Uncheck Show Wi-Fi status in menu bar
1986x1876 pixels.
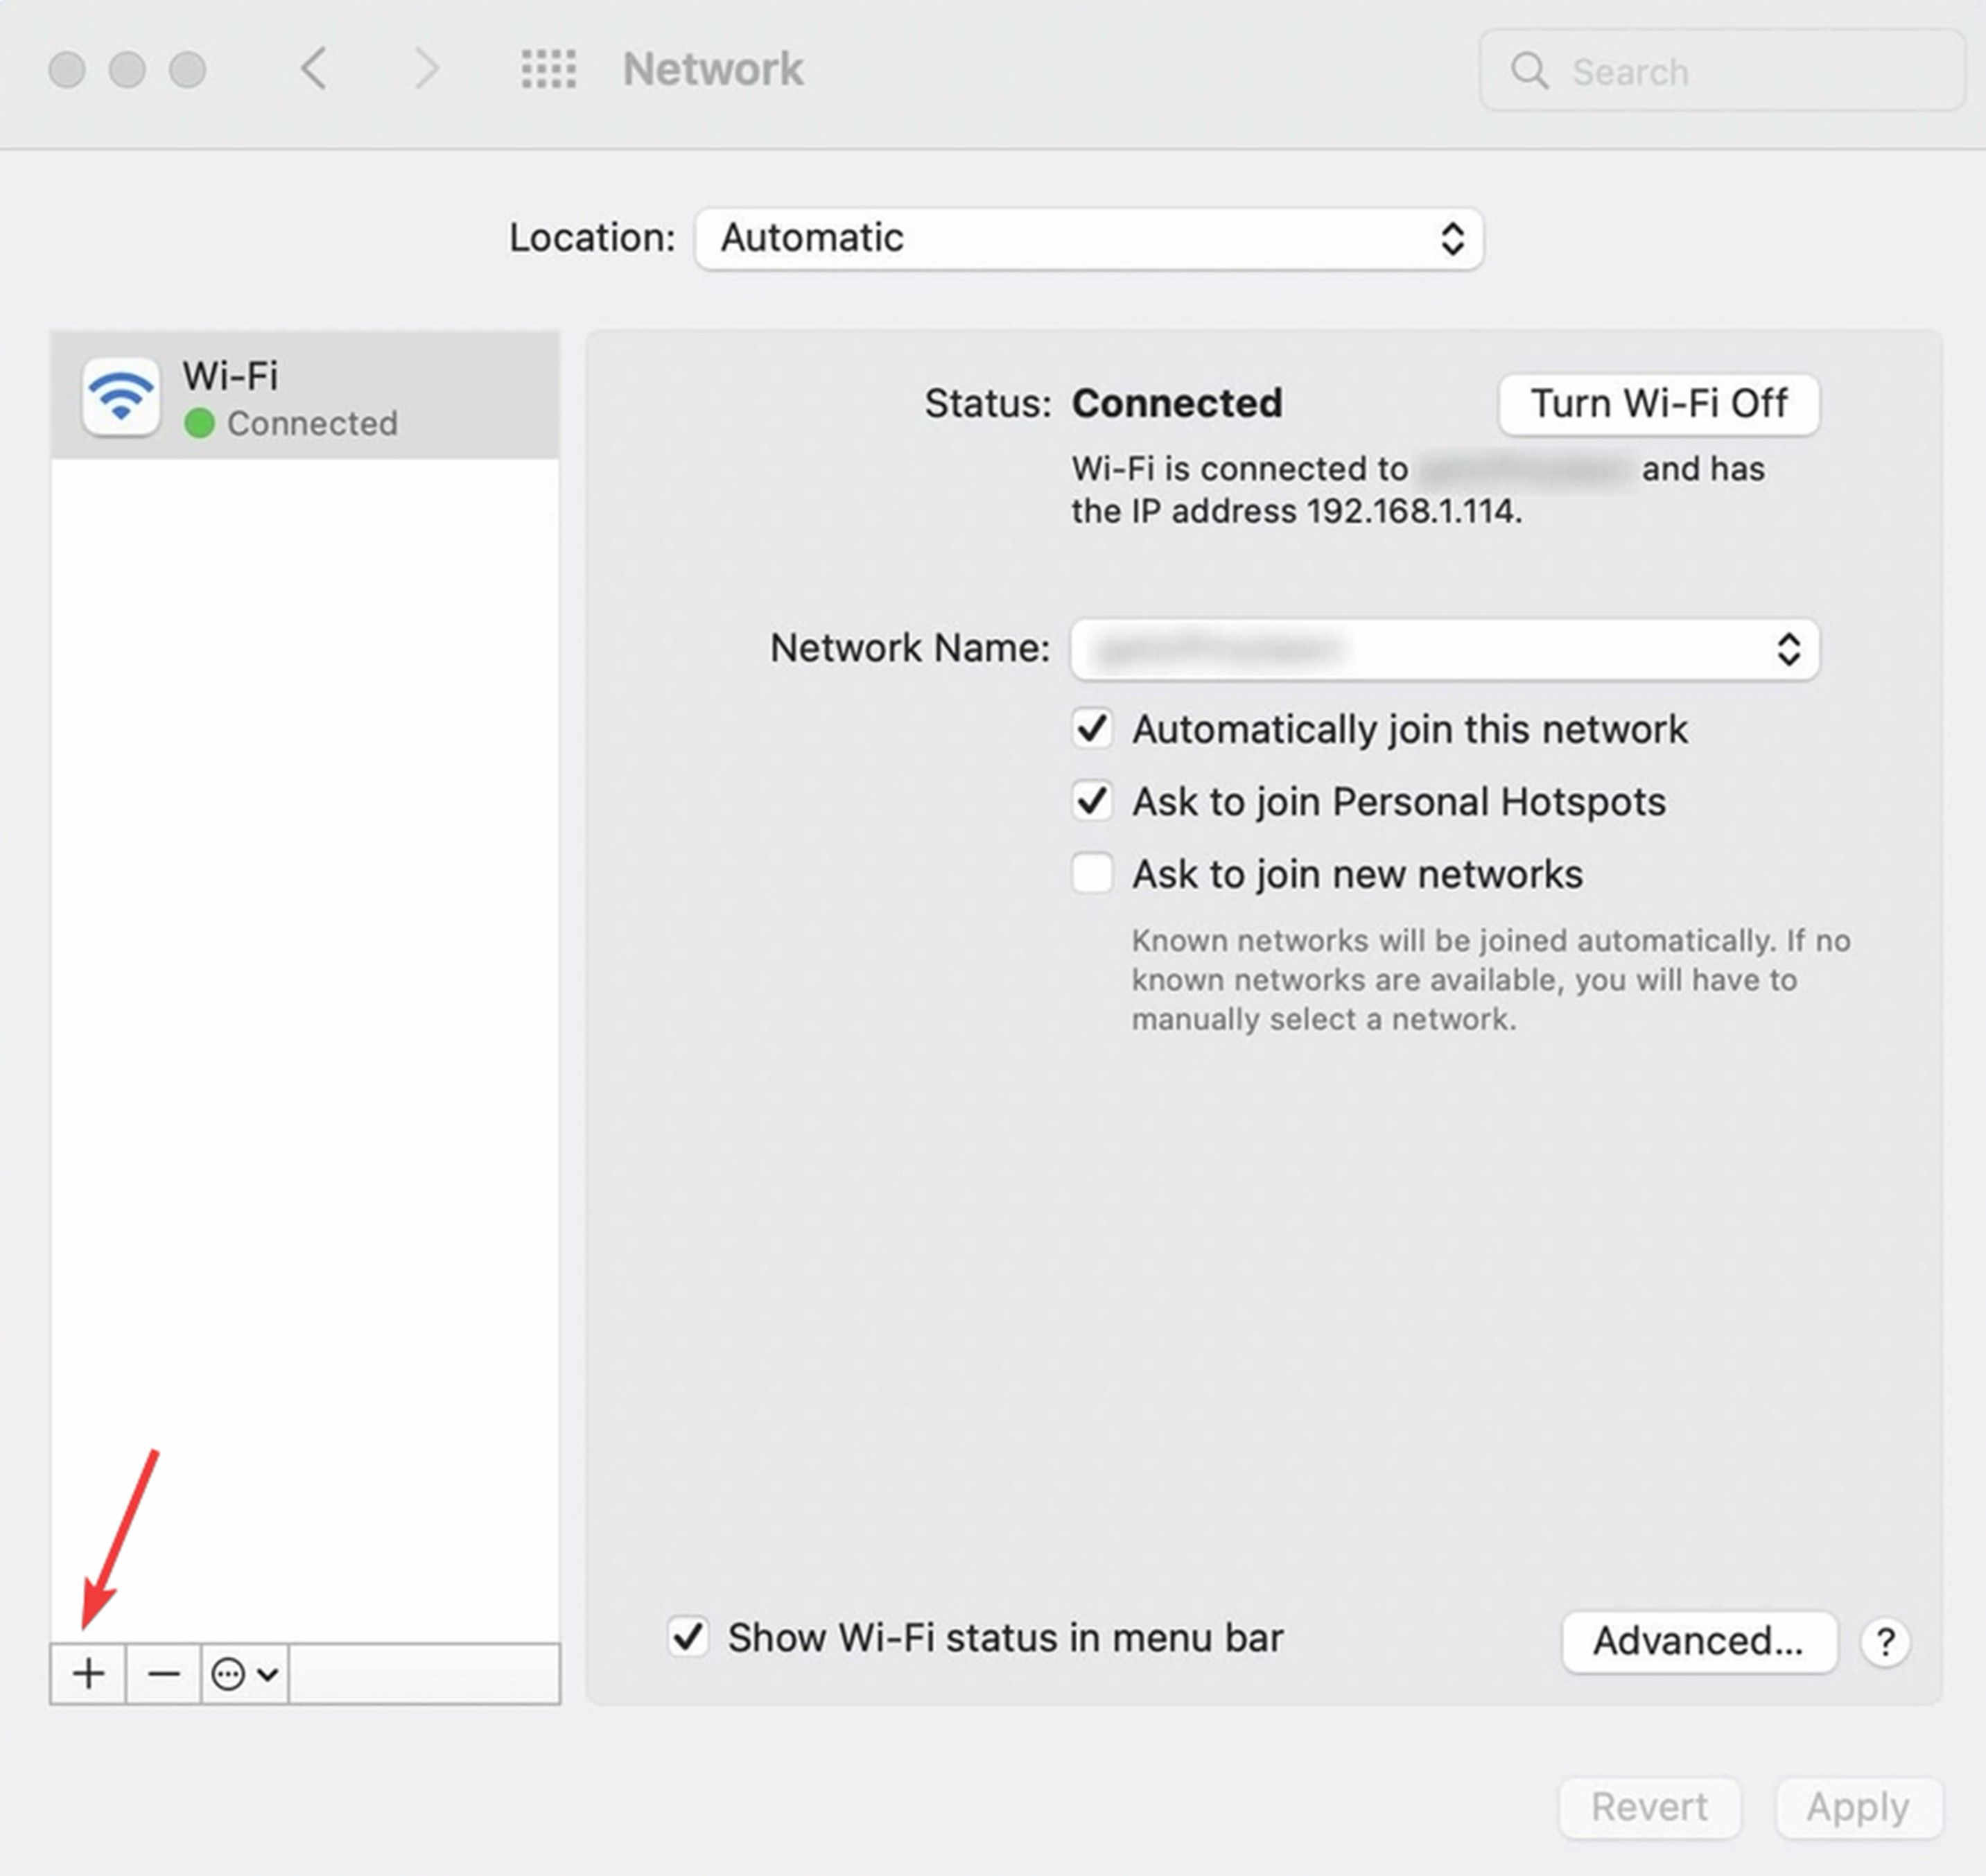point(687,1637)
